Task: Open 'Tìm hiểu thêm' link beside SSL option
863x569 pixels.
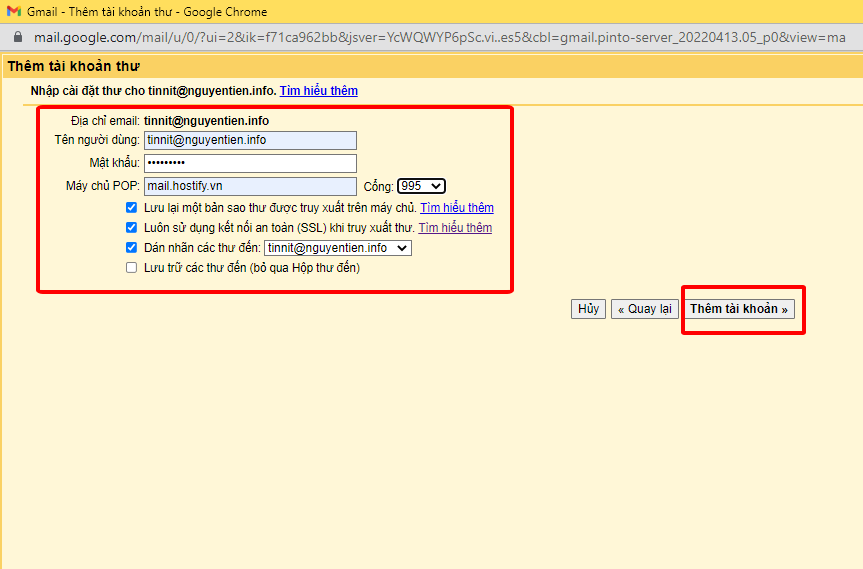Action: [x=455, y=227]
